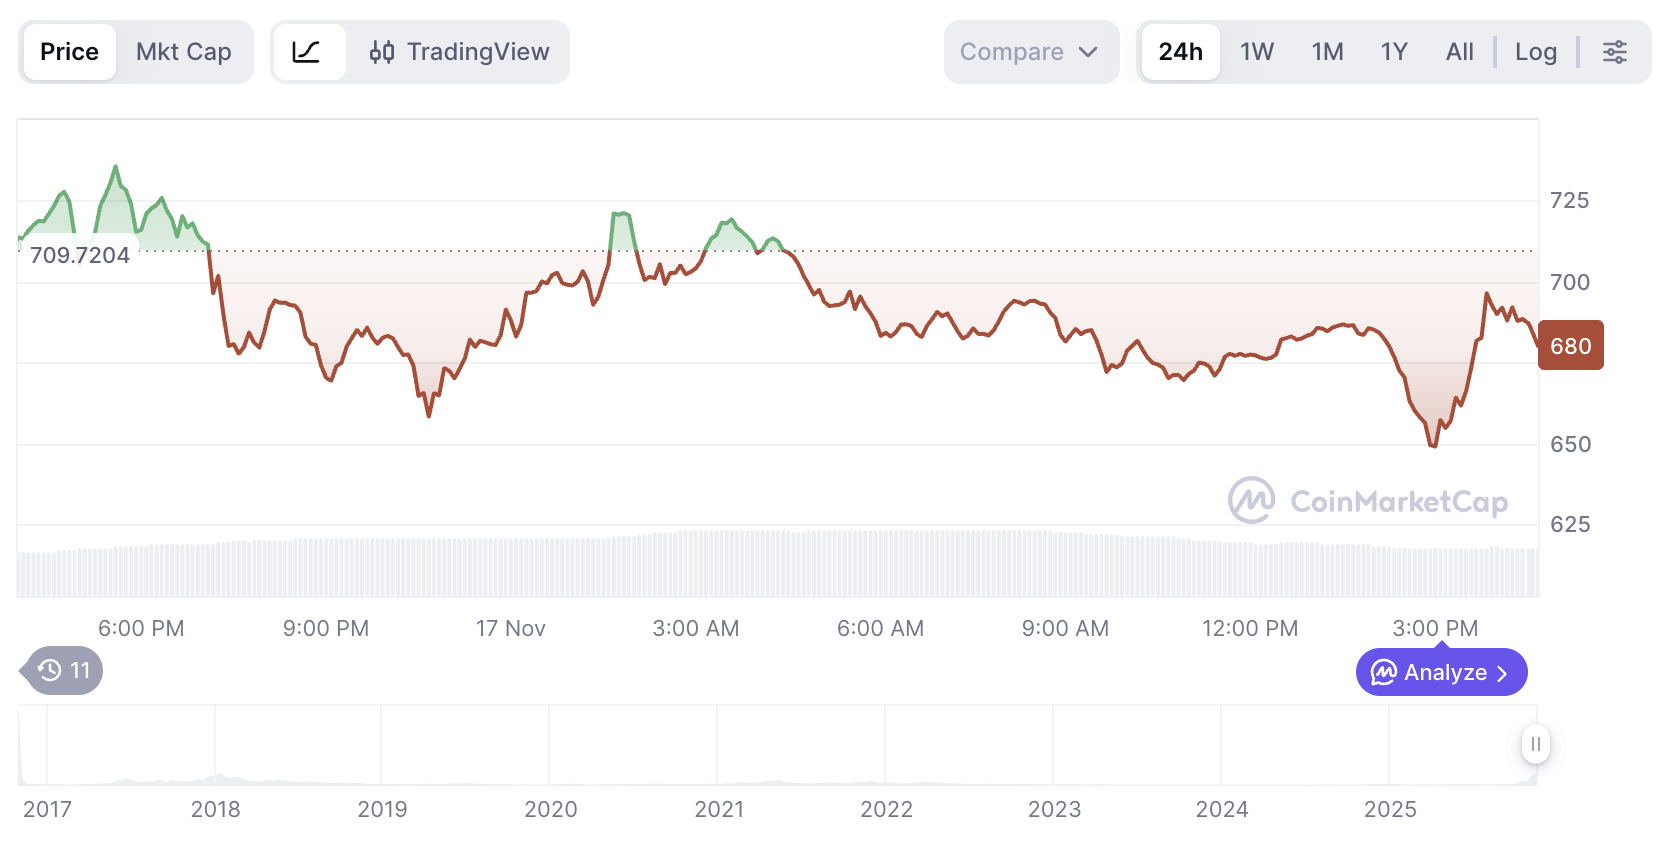Click the history clock badge showing 11
The height and width of the screenshot is (860, 1672).
point(65,670)
